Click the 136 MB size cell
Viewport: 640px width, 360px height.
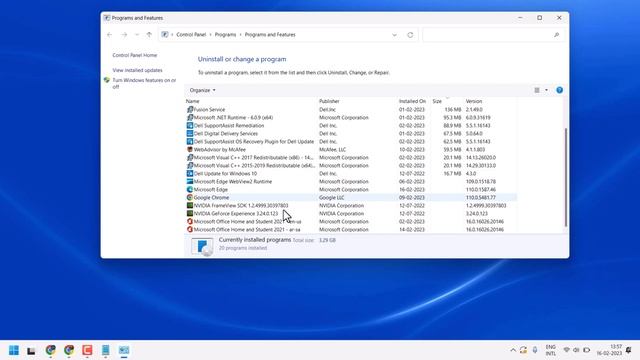pos(453,109)
